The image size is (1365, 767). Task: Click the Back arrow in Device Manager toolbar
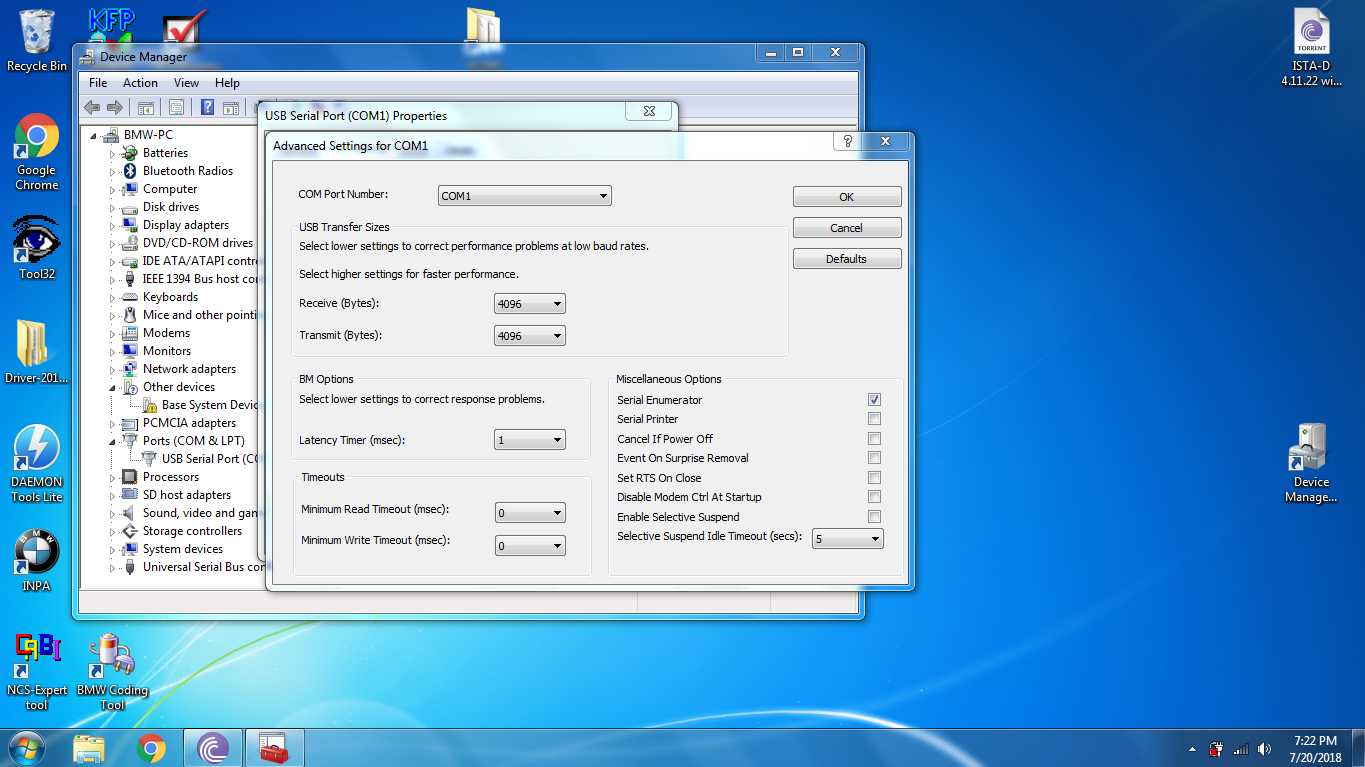[x=92, y=108]
